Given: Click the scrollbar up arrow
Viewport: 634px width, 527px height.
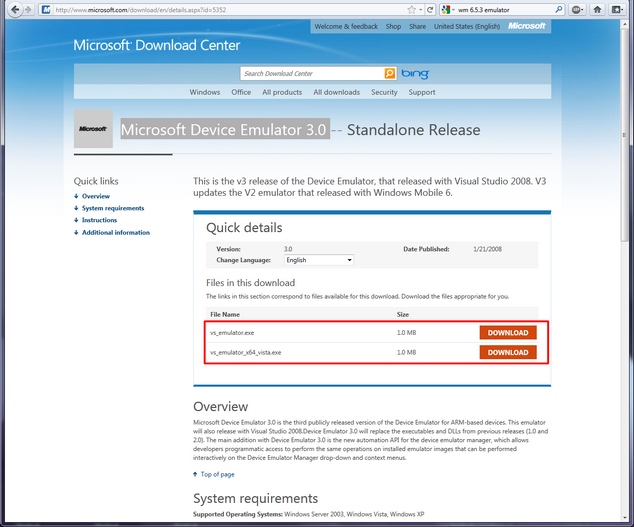Looking at the screenshot, I should tap(625, 24).
